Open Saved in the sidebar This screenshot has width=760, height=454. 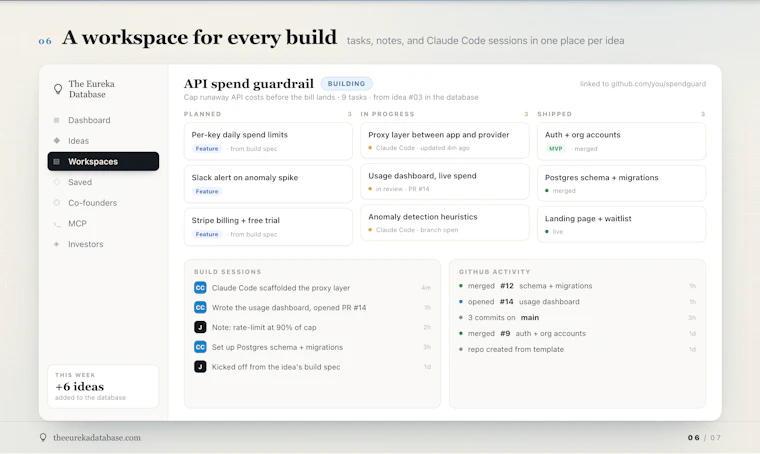[x=103, y=182]
